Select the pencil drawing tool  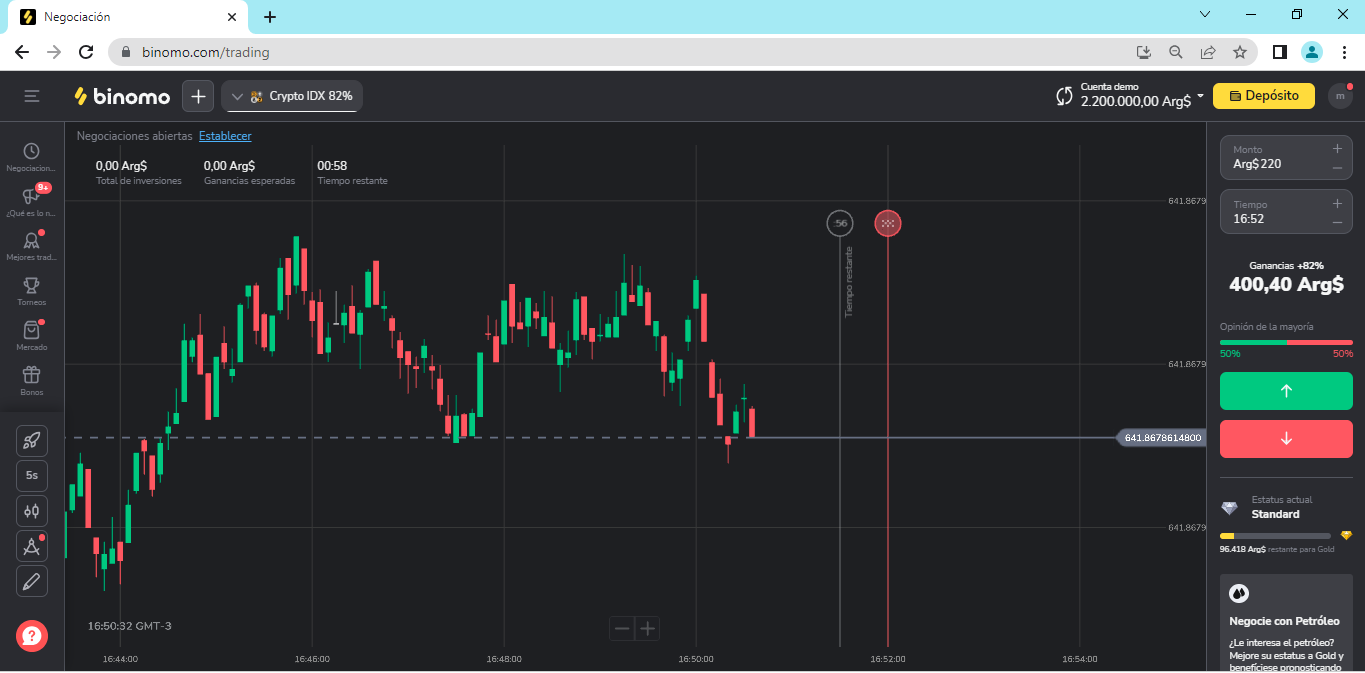click(32, 580)
